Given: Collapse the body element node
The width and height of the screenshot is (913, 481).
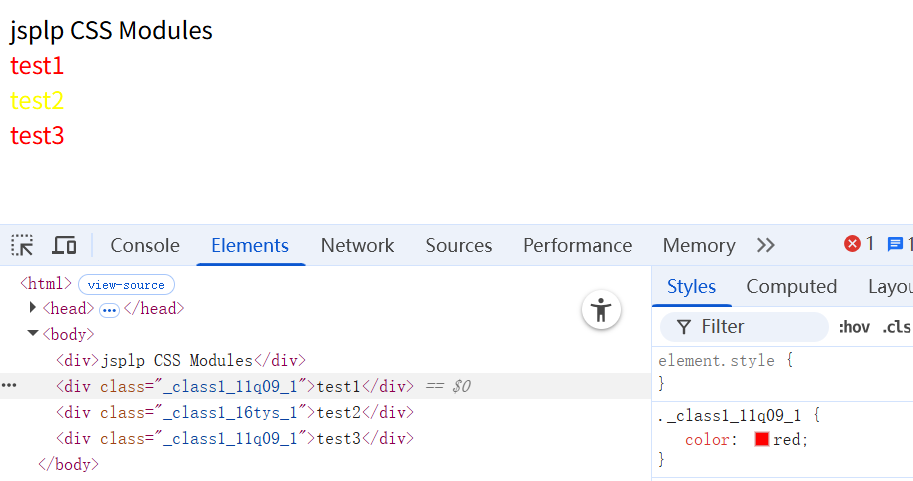Looking at the screenshot, I should pos(33,334).
